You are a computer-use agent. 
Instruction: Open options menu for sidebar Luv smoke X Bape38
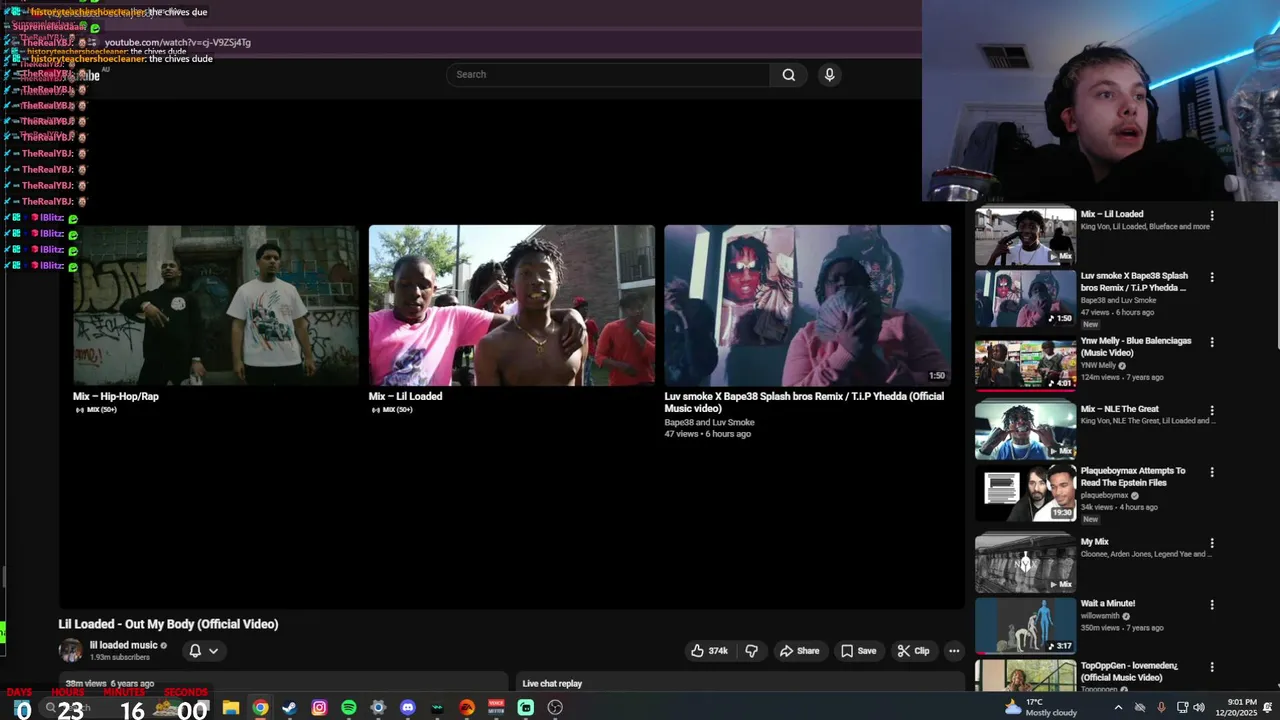pos(1212,277)
